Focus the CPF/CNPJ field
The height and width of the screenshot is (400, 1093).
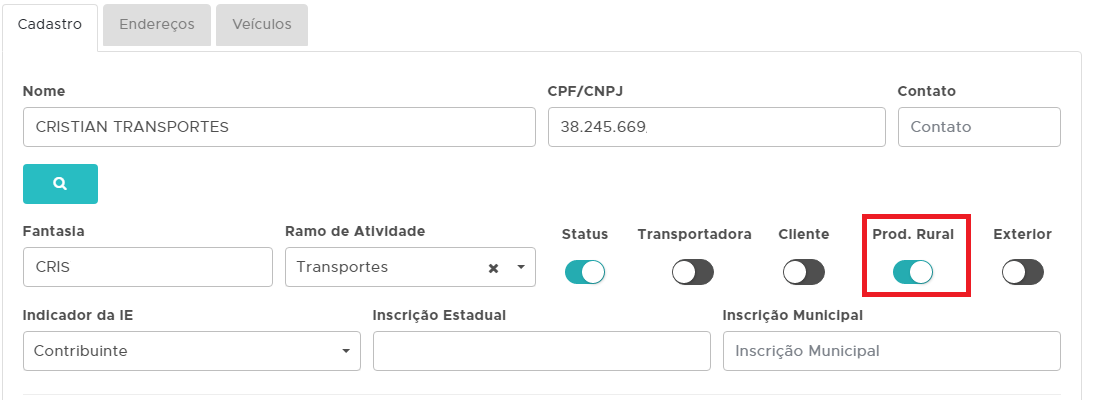coord(716,127)
